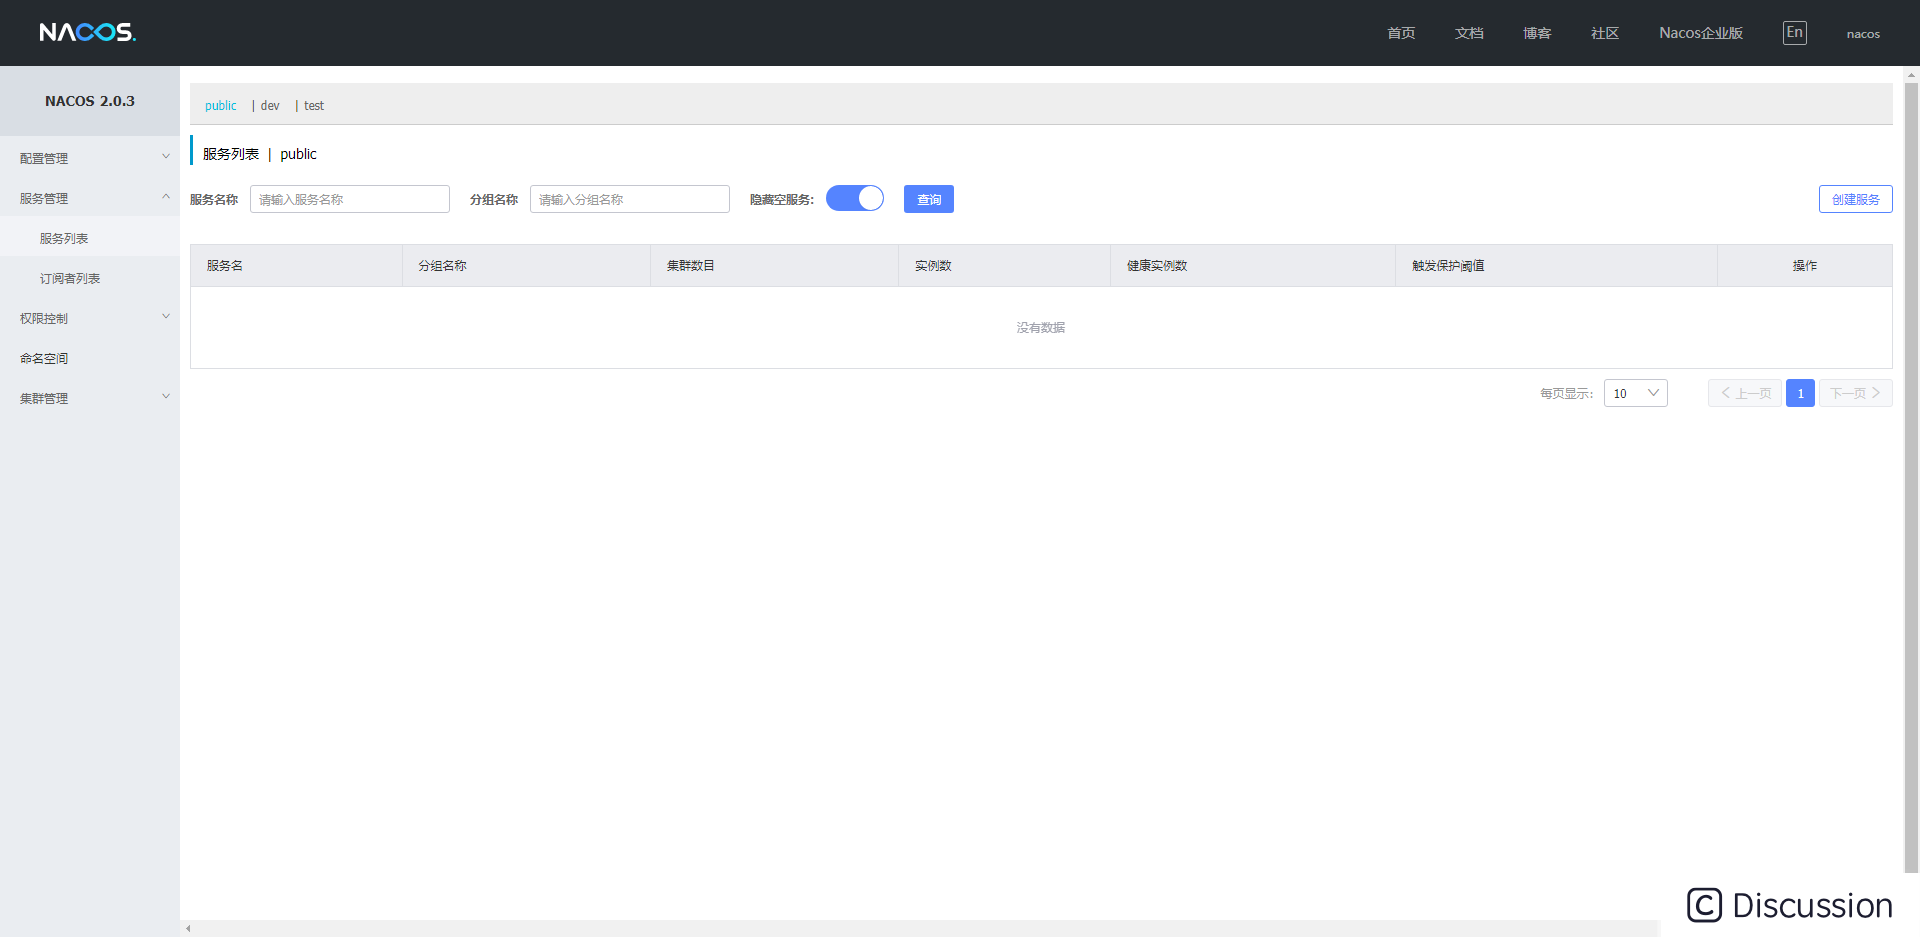The height and width of the screenshot is (937, 1920).
Task: Toggle the hide empty services switch
Action: tap(855, 198)
